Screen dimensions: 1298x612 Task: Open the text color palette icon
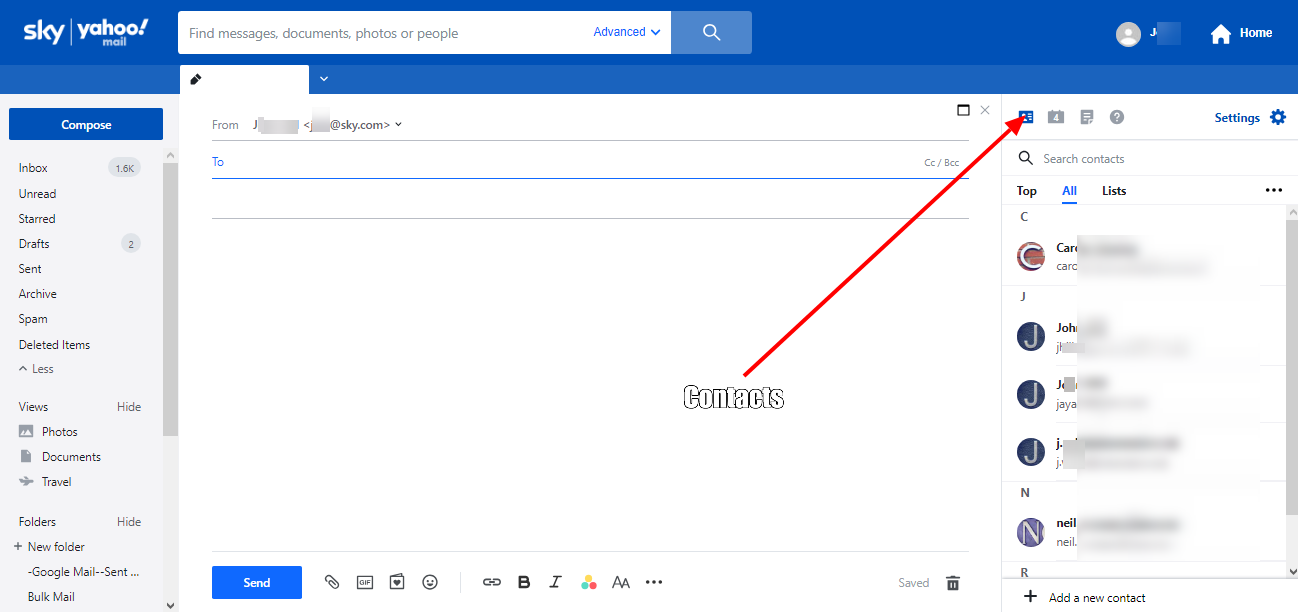tap(588, 582)
